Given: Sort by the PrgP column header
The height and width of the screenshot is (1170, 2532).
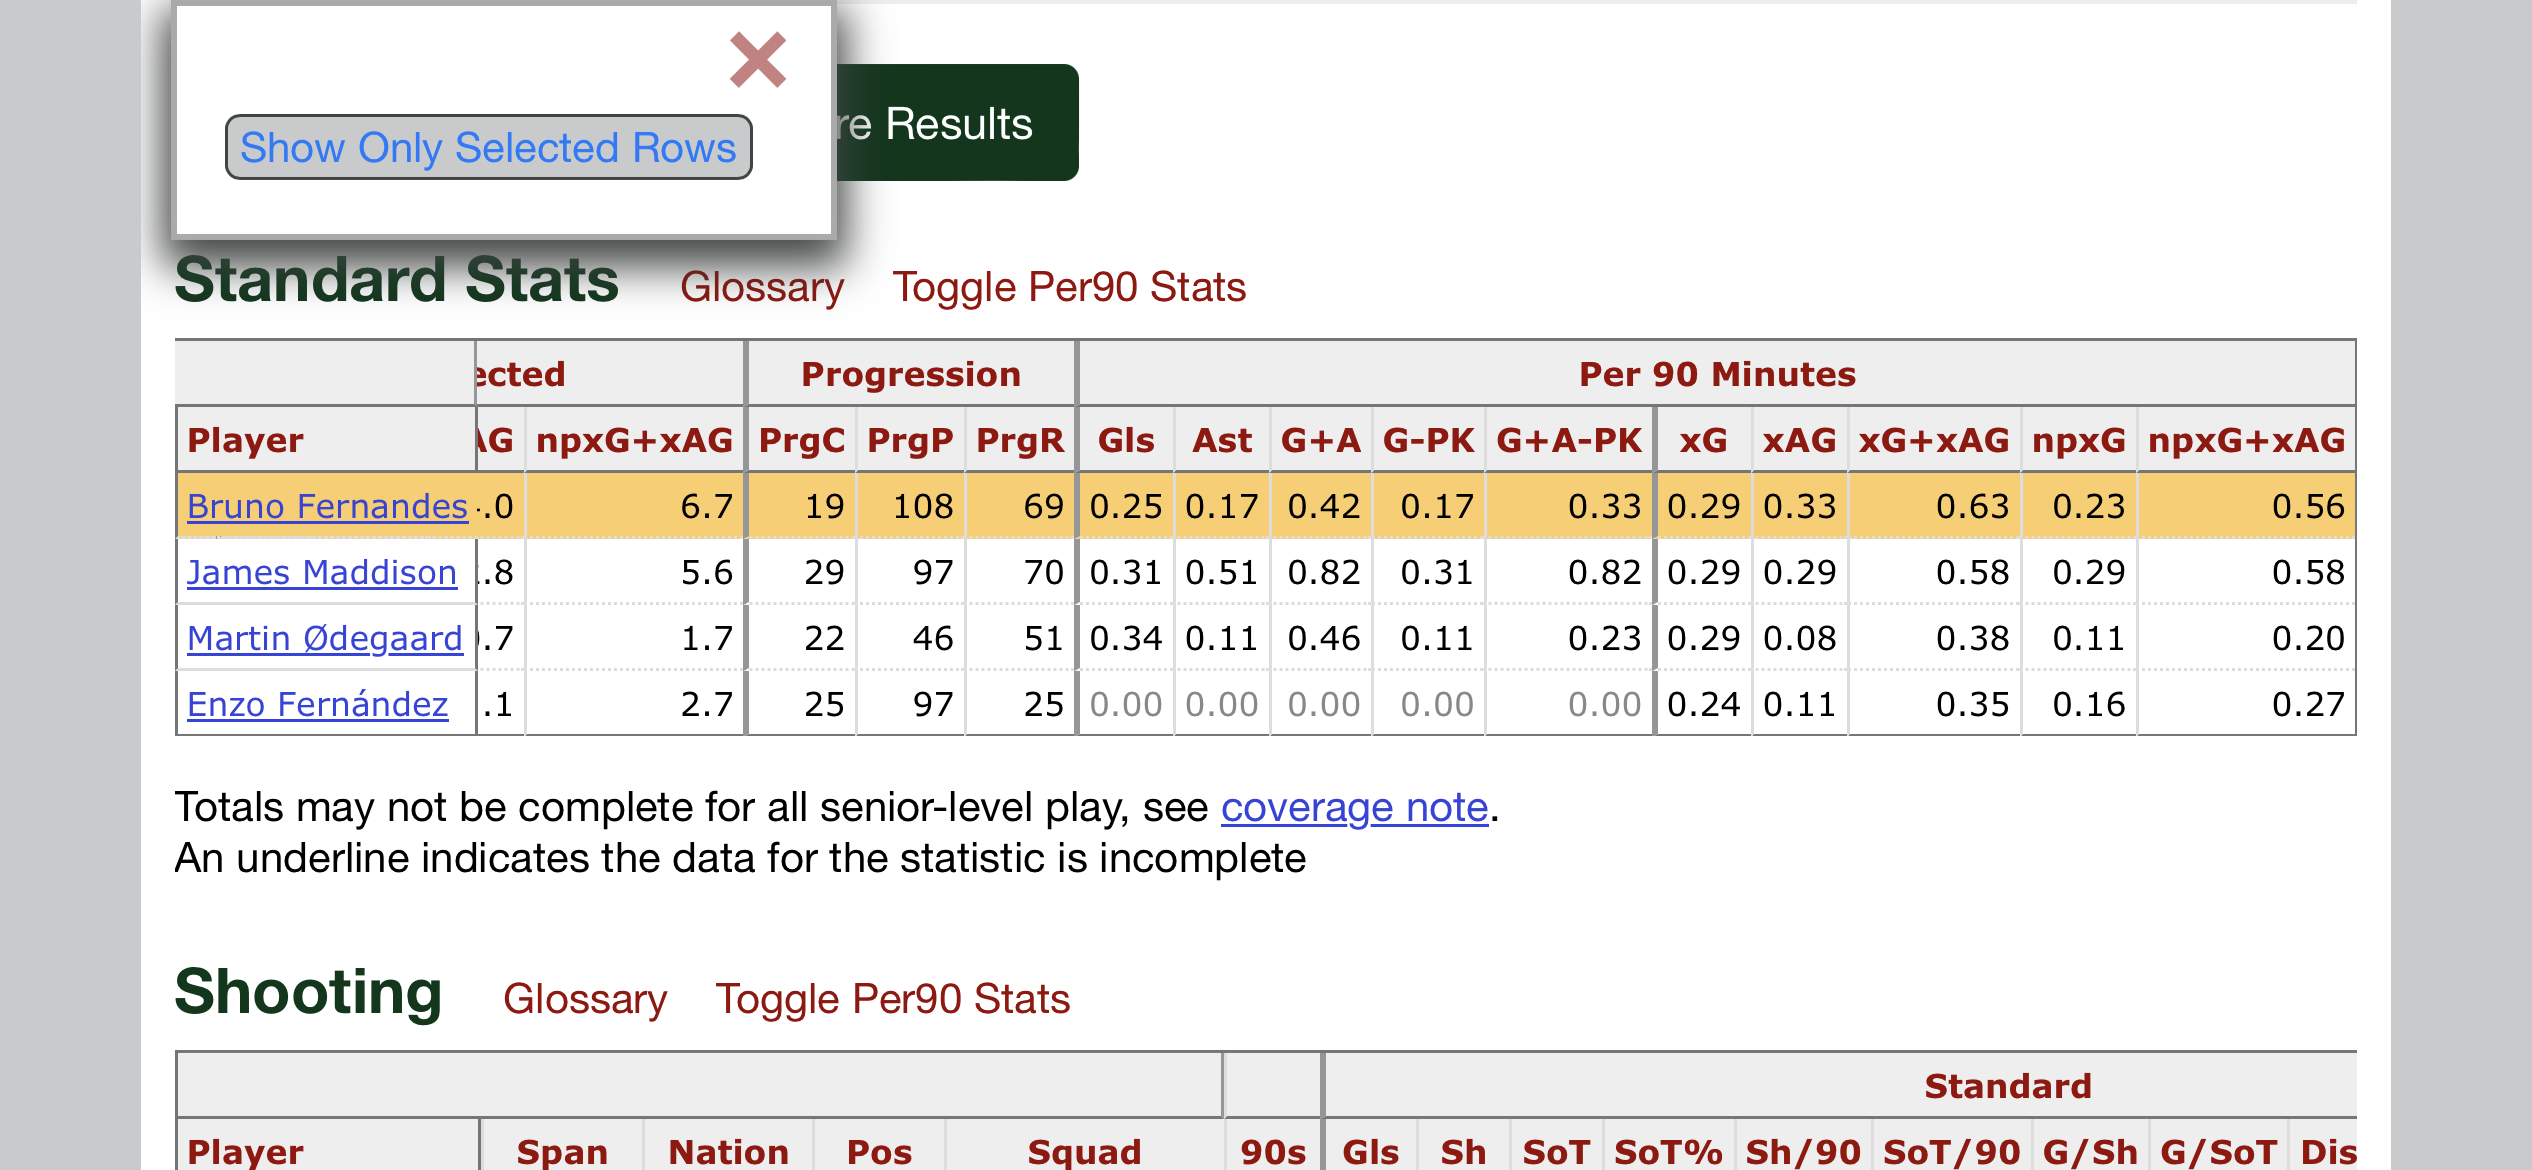Looking at the screenshot, I should pos(910,440).
